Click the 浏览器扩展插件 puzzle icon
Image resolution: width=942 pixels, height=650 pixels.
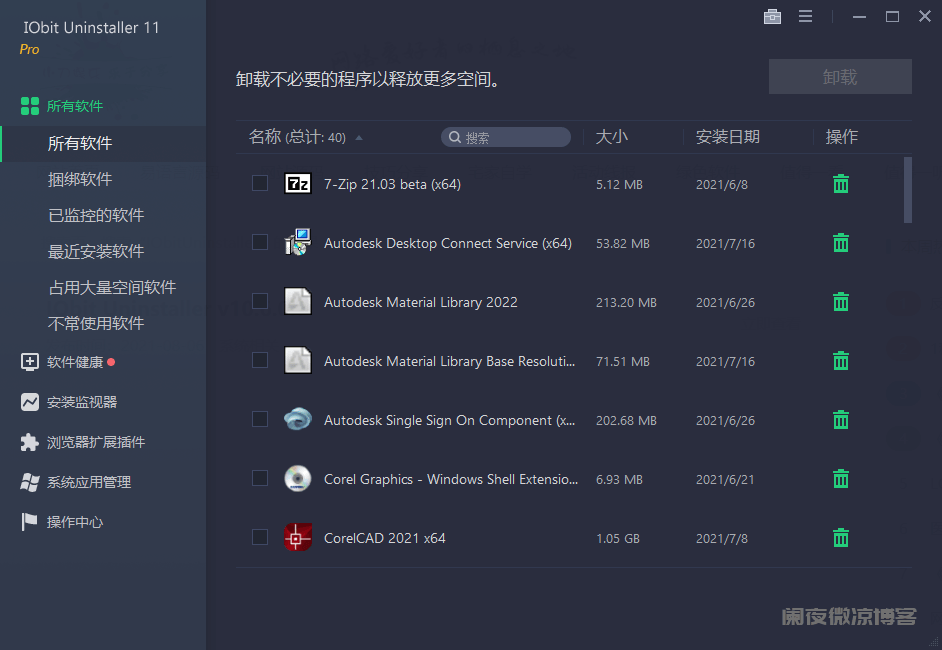[30, 442]
